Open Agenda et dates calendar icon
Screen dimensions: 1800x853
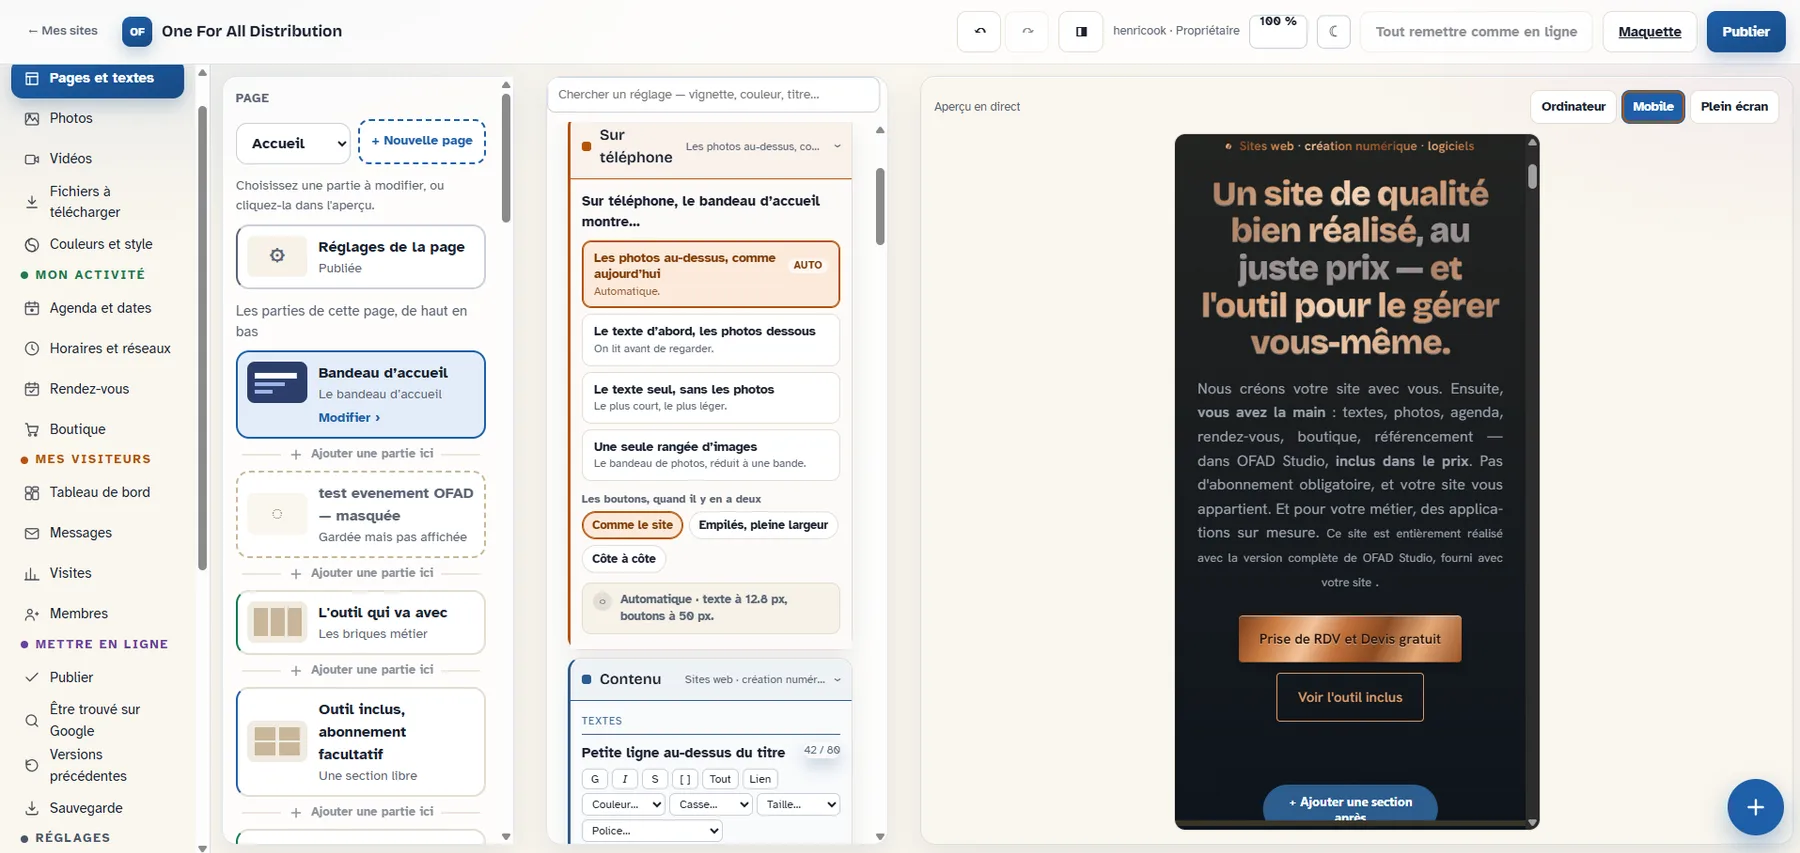[32, 308]
